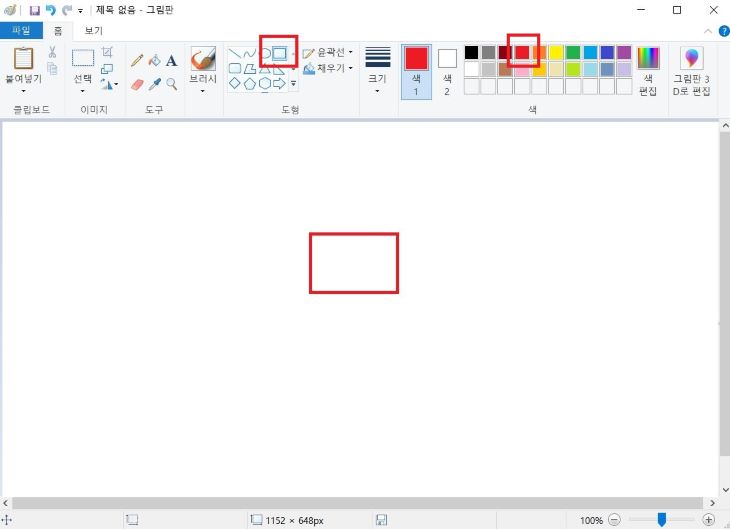Screen dimensions: 730x529
Task: Pick the green color swatch
Action: (573, 53)
